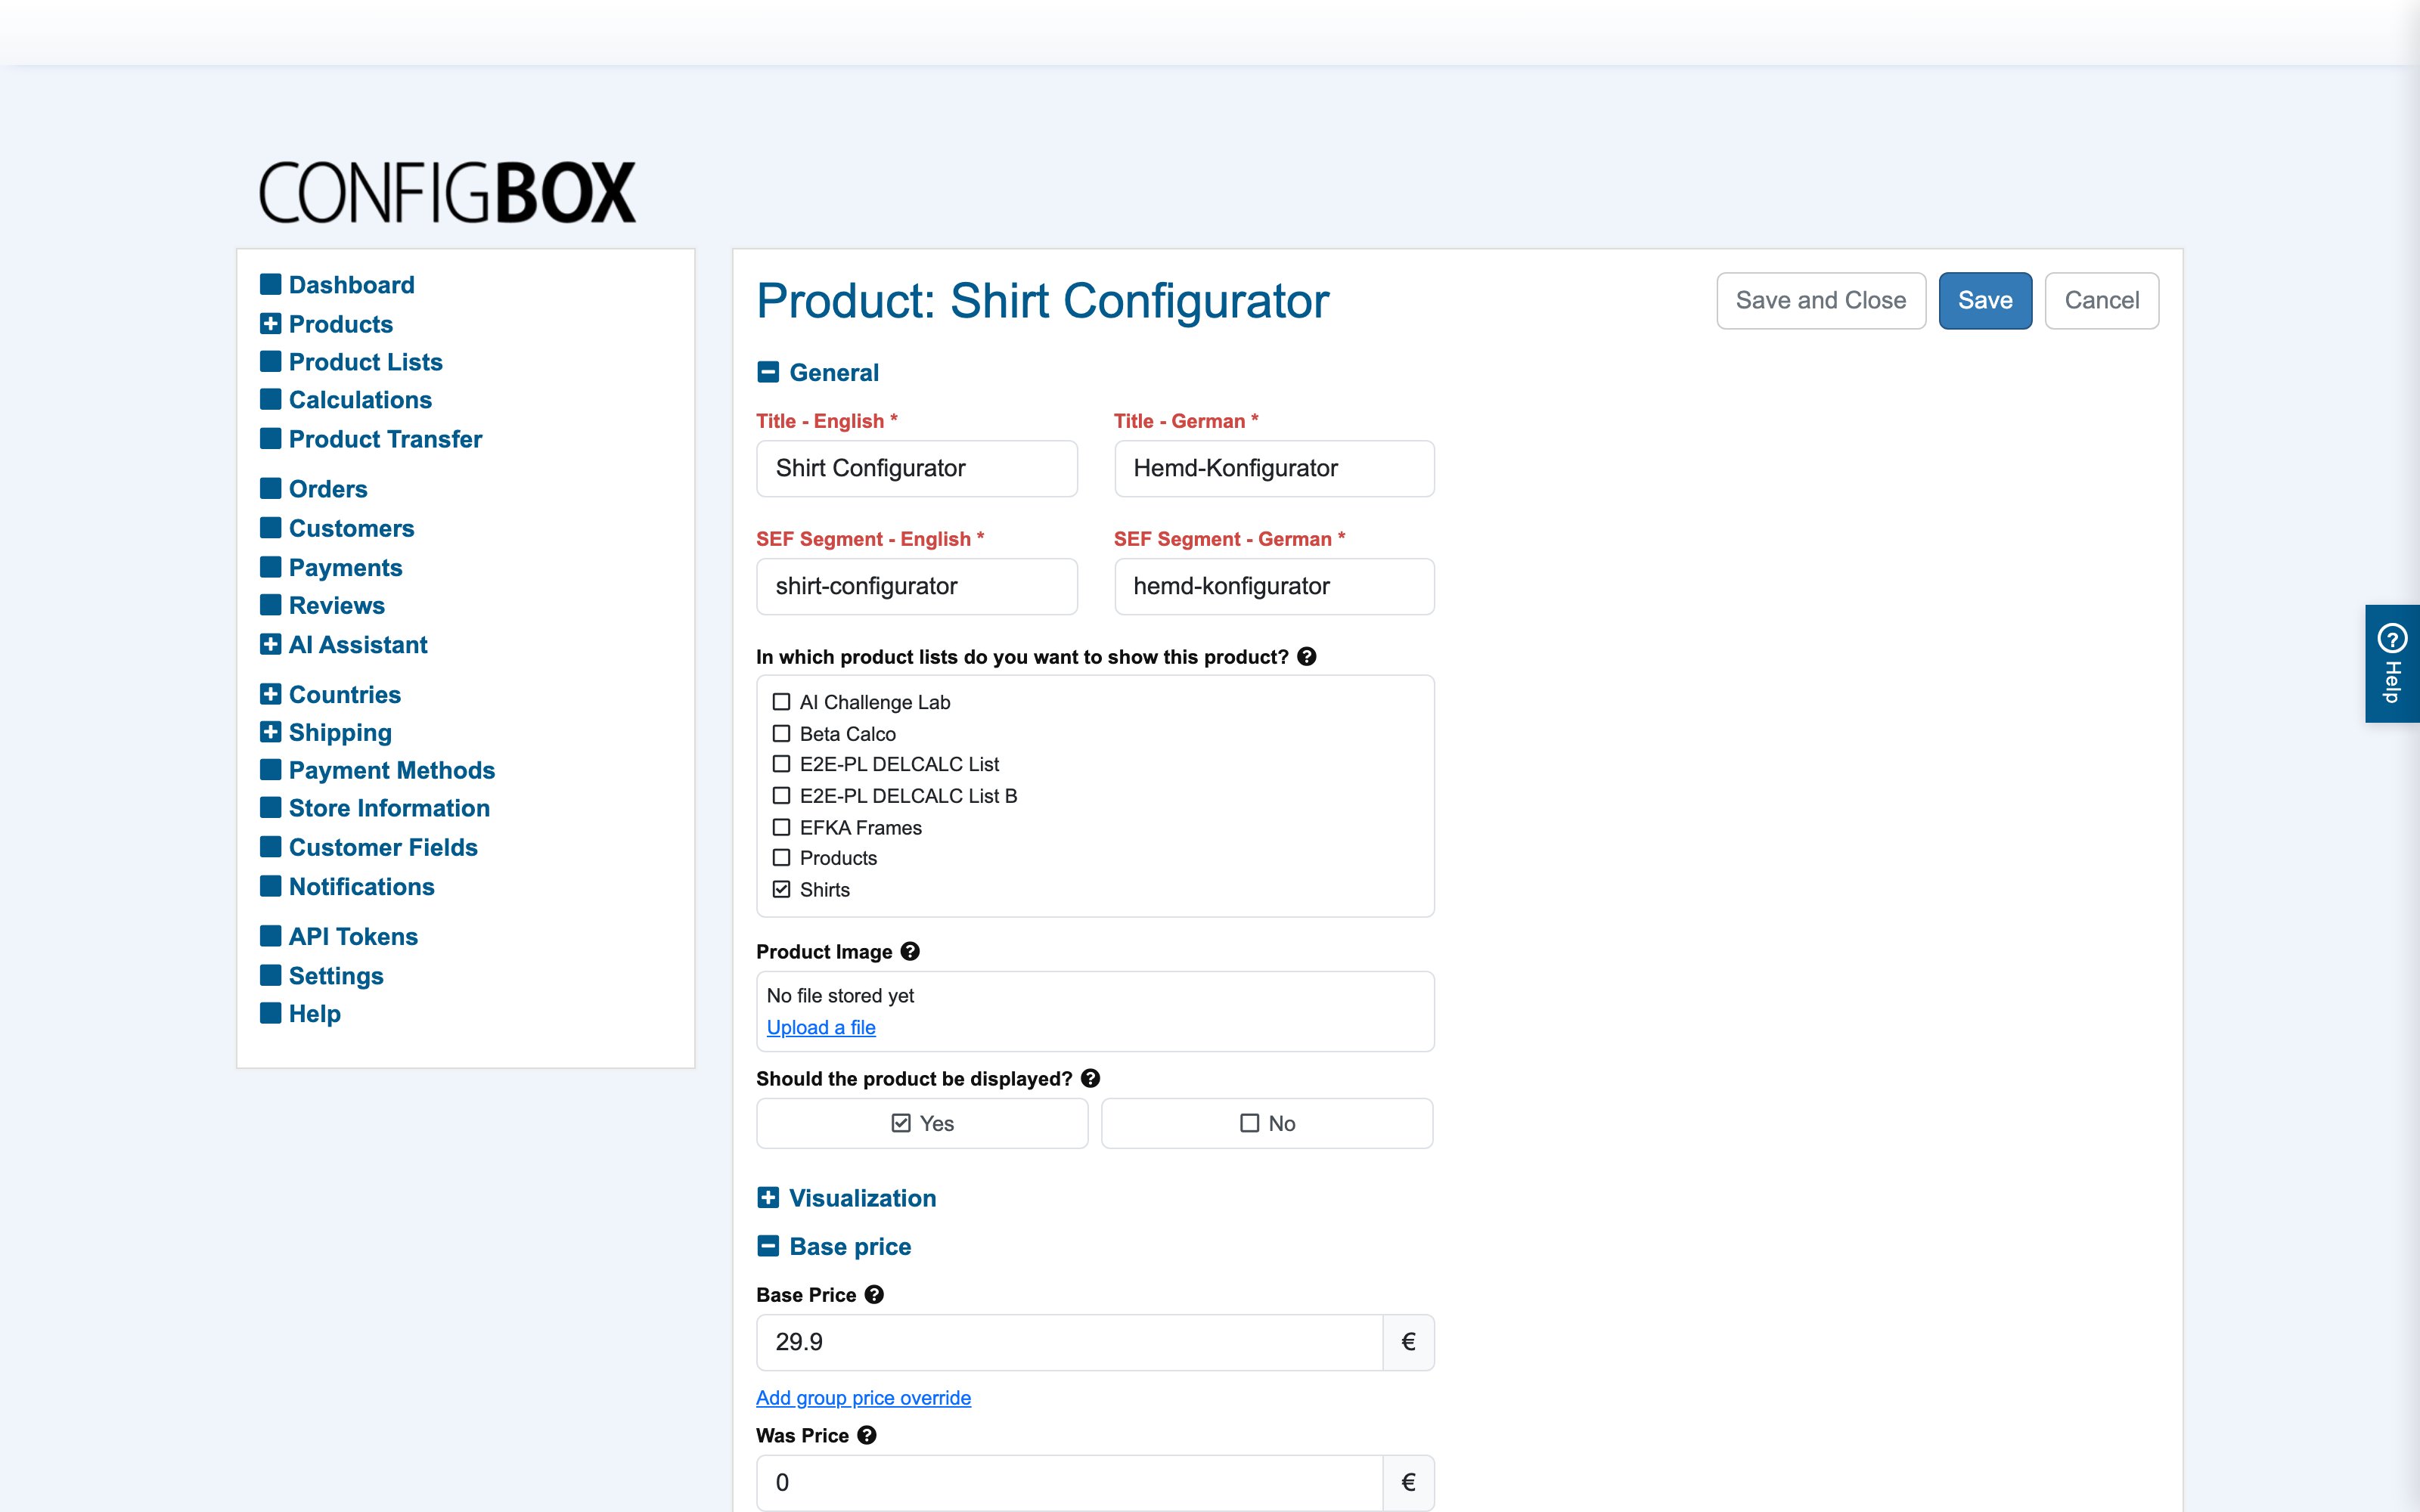The height and width of the screenshot is (1512, 2420).
Task: Click the Dashboard square icon
Action: click(x=270, y=284)
